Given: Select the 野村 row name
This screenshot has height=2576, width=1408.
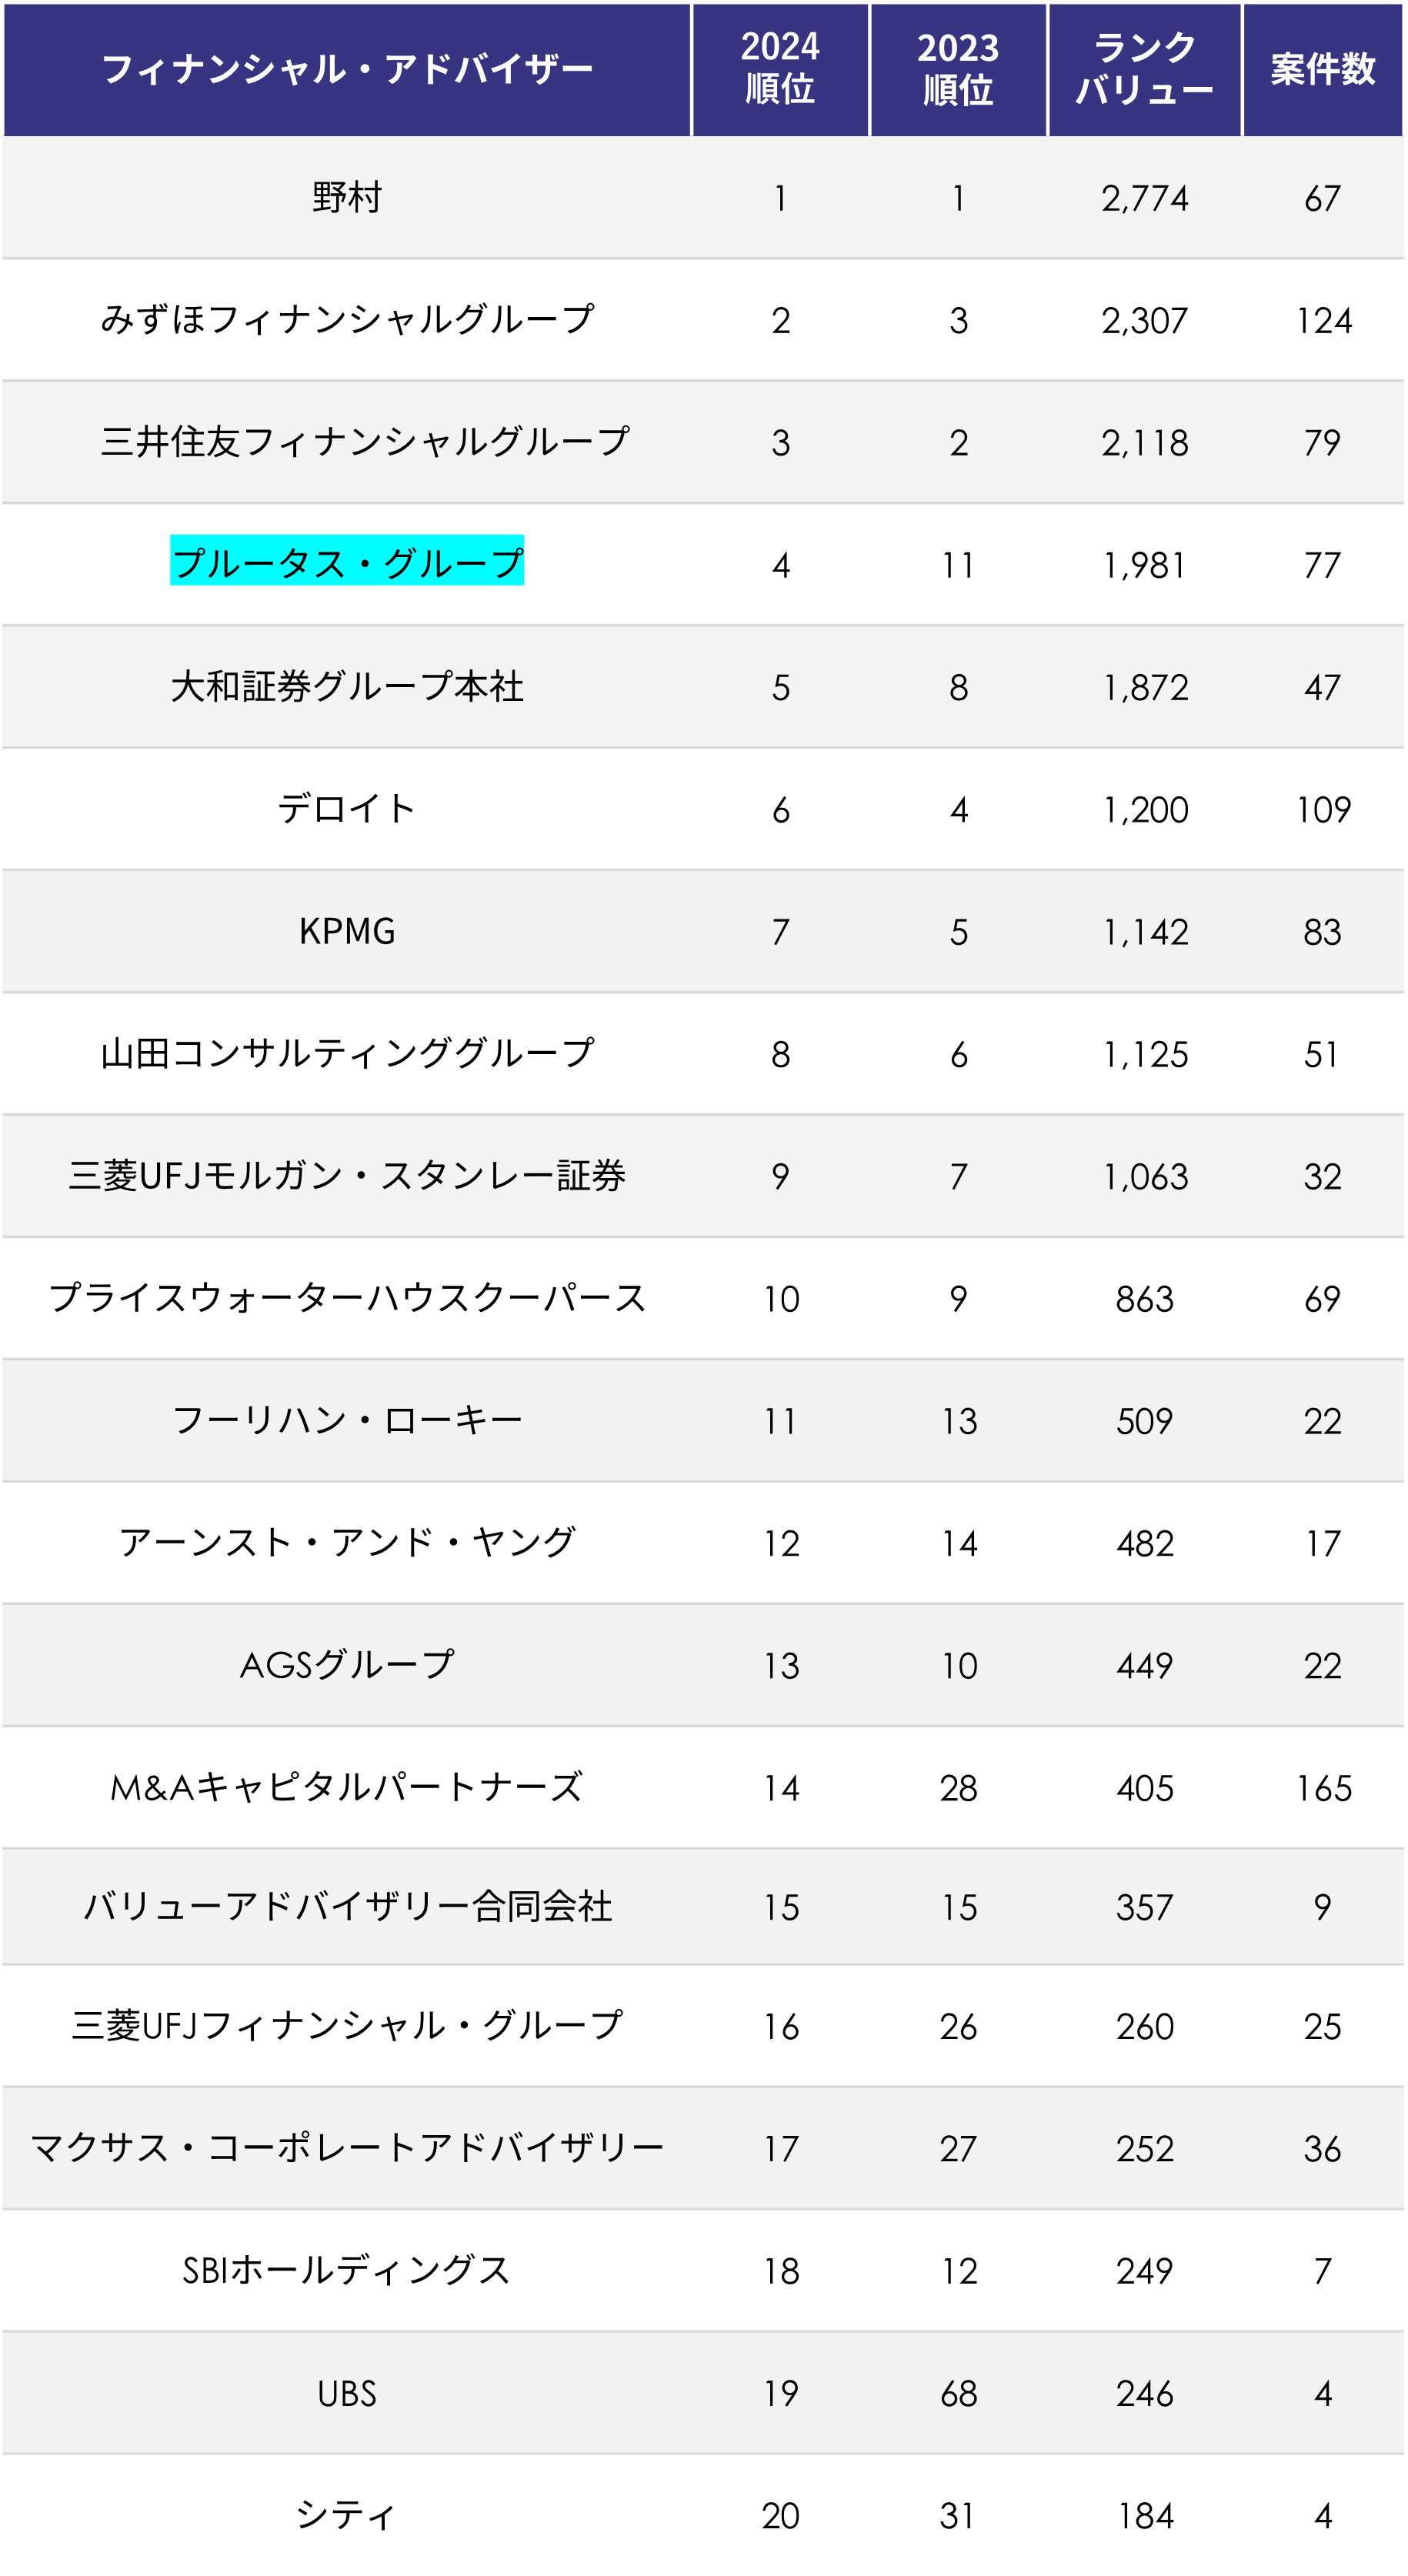Looking at the screenshot, I should point(347,197).
